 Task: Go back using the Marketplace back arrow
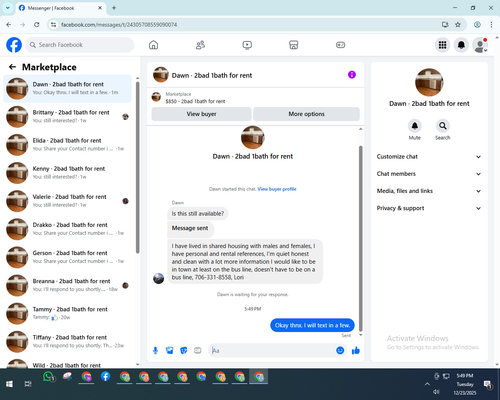point(12,67)
